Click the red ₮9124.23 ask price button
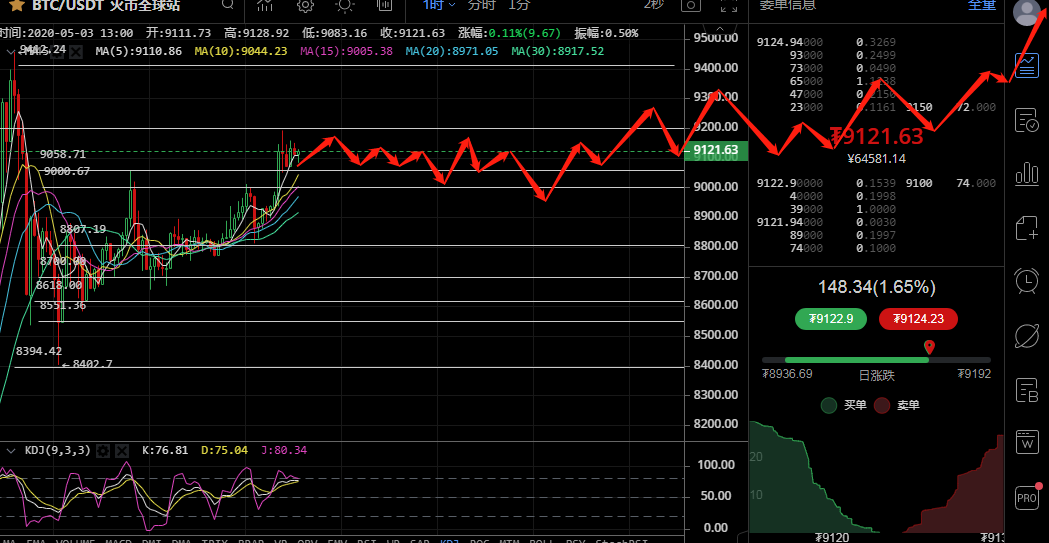The image size is (1049, 543). 918,319
